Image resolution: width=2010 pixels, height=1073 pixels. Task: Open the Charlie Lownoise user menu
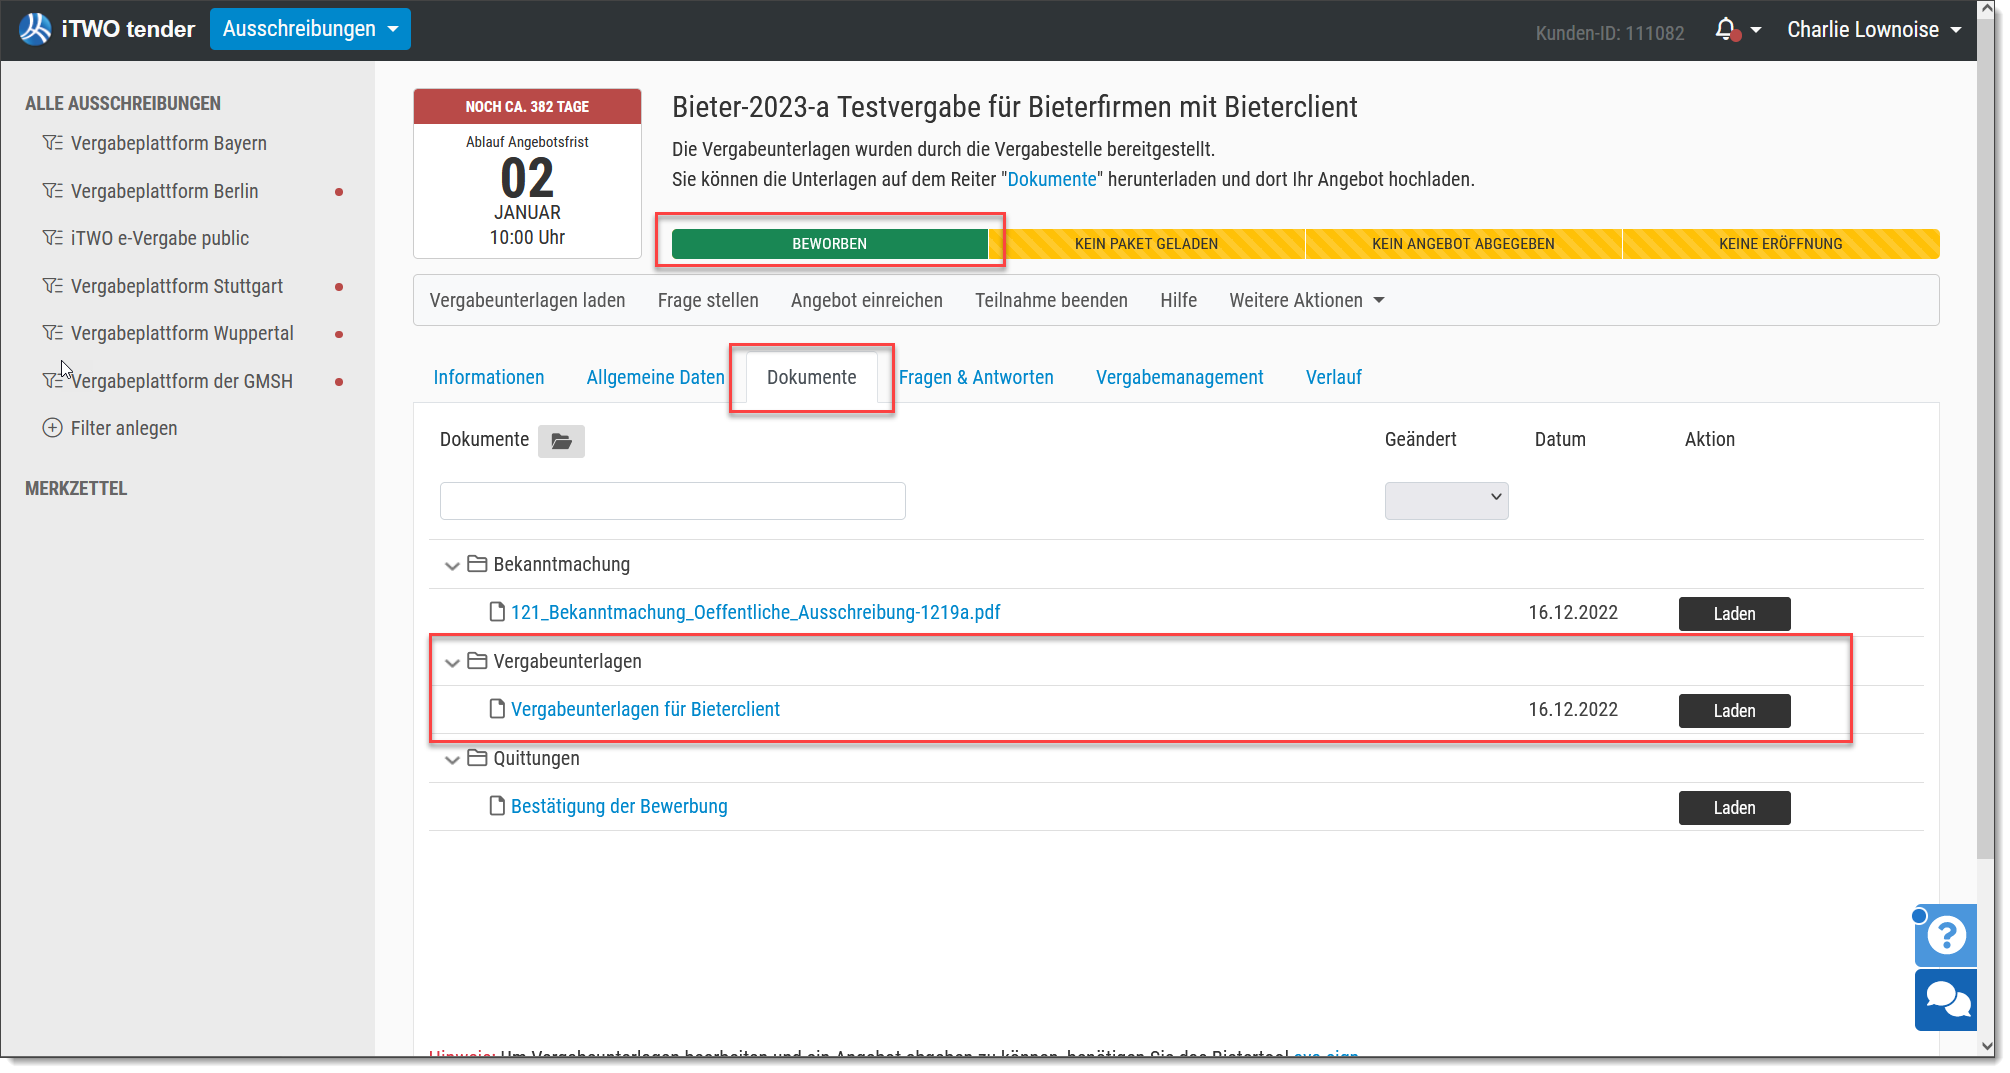pos(1874,30)
